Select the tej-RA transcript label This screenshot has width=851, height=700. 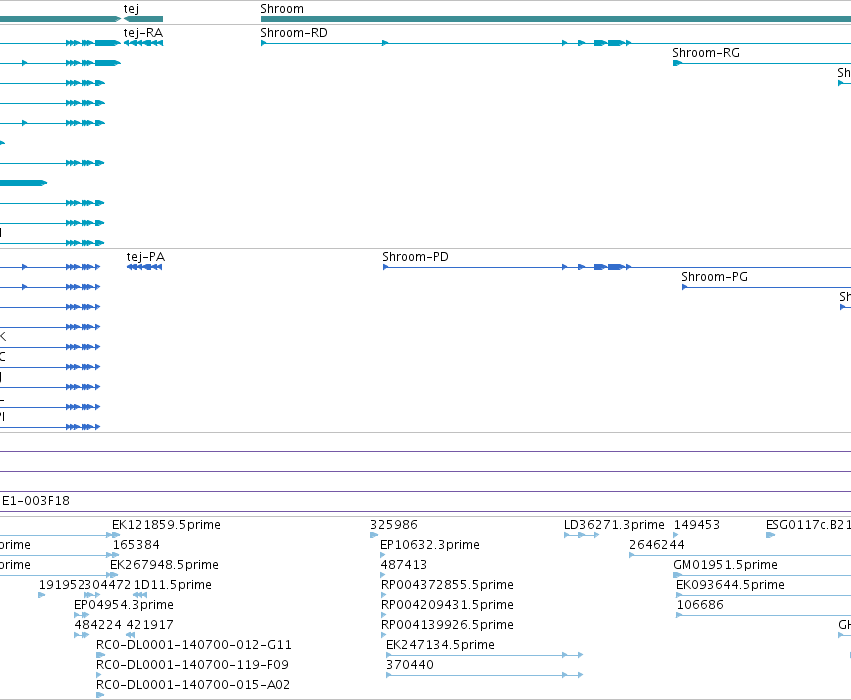(x=143, y=33)
